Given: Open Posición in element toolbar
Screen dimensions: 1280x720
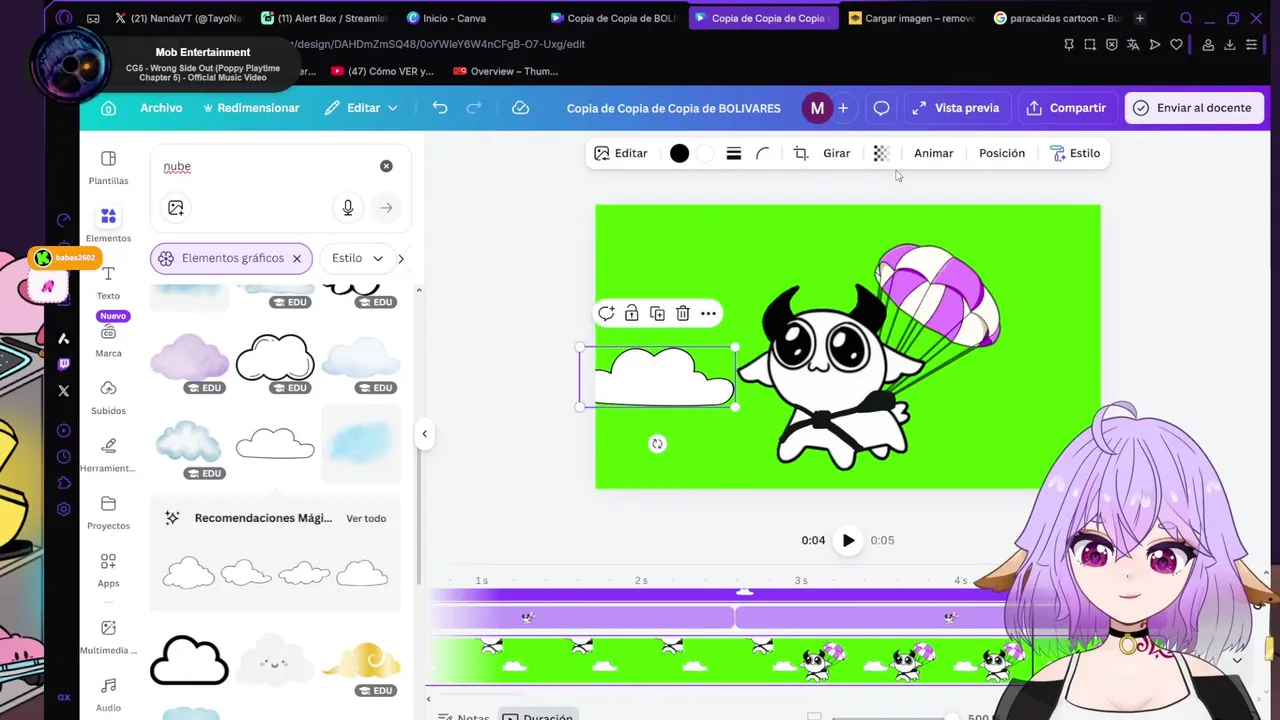Looking at the screenshot, I should [x=1002, y=153].
